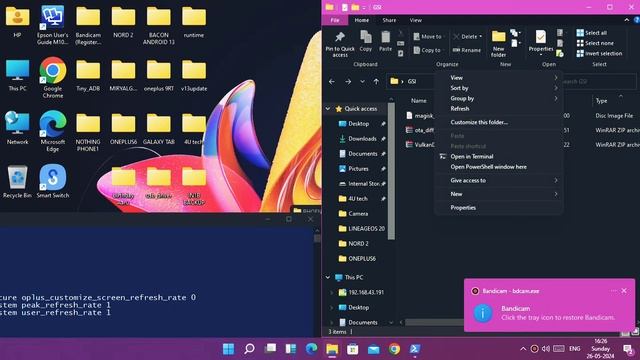The image size is (640, 360).
Task: Open the HP folder on the desktop
Action: coord(17,21)
